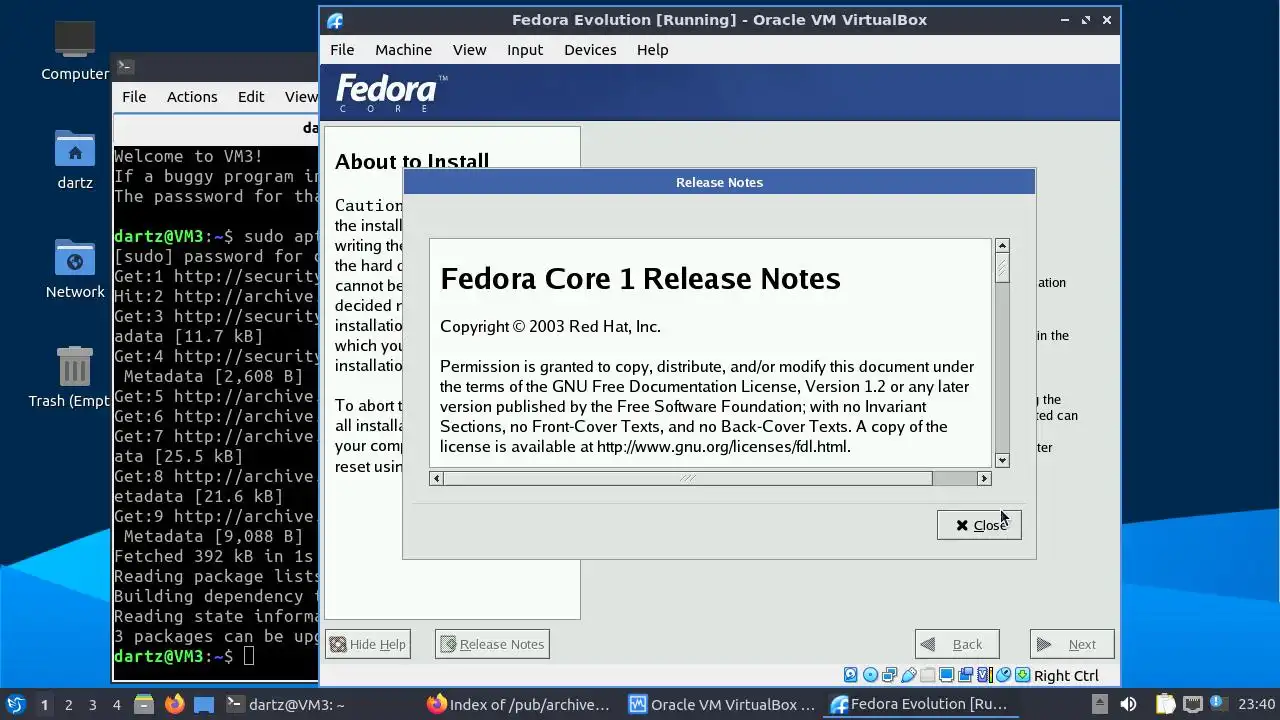Click the wired network tray icon
This screenshot has width=1280, height=720.
(x=1193, y=704)
